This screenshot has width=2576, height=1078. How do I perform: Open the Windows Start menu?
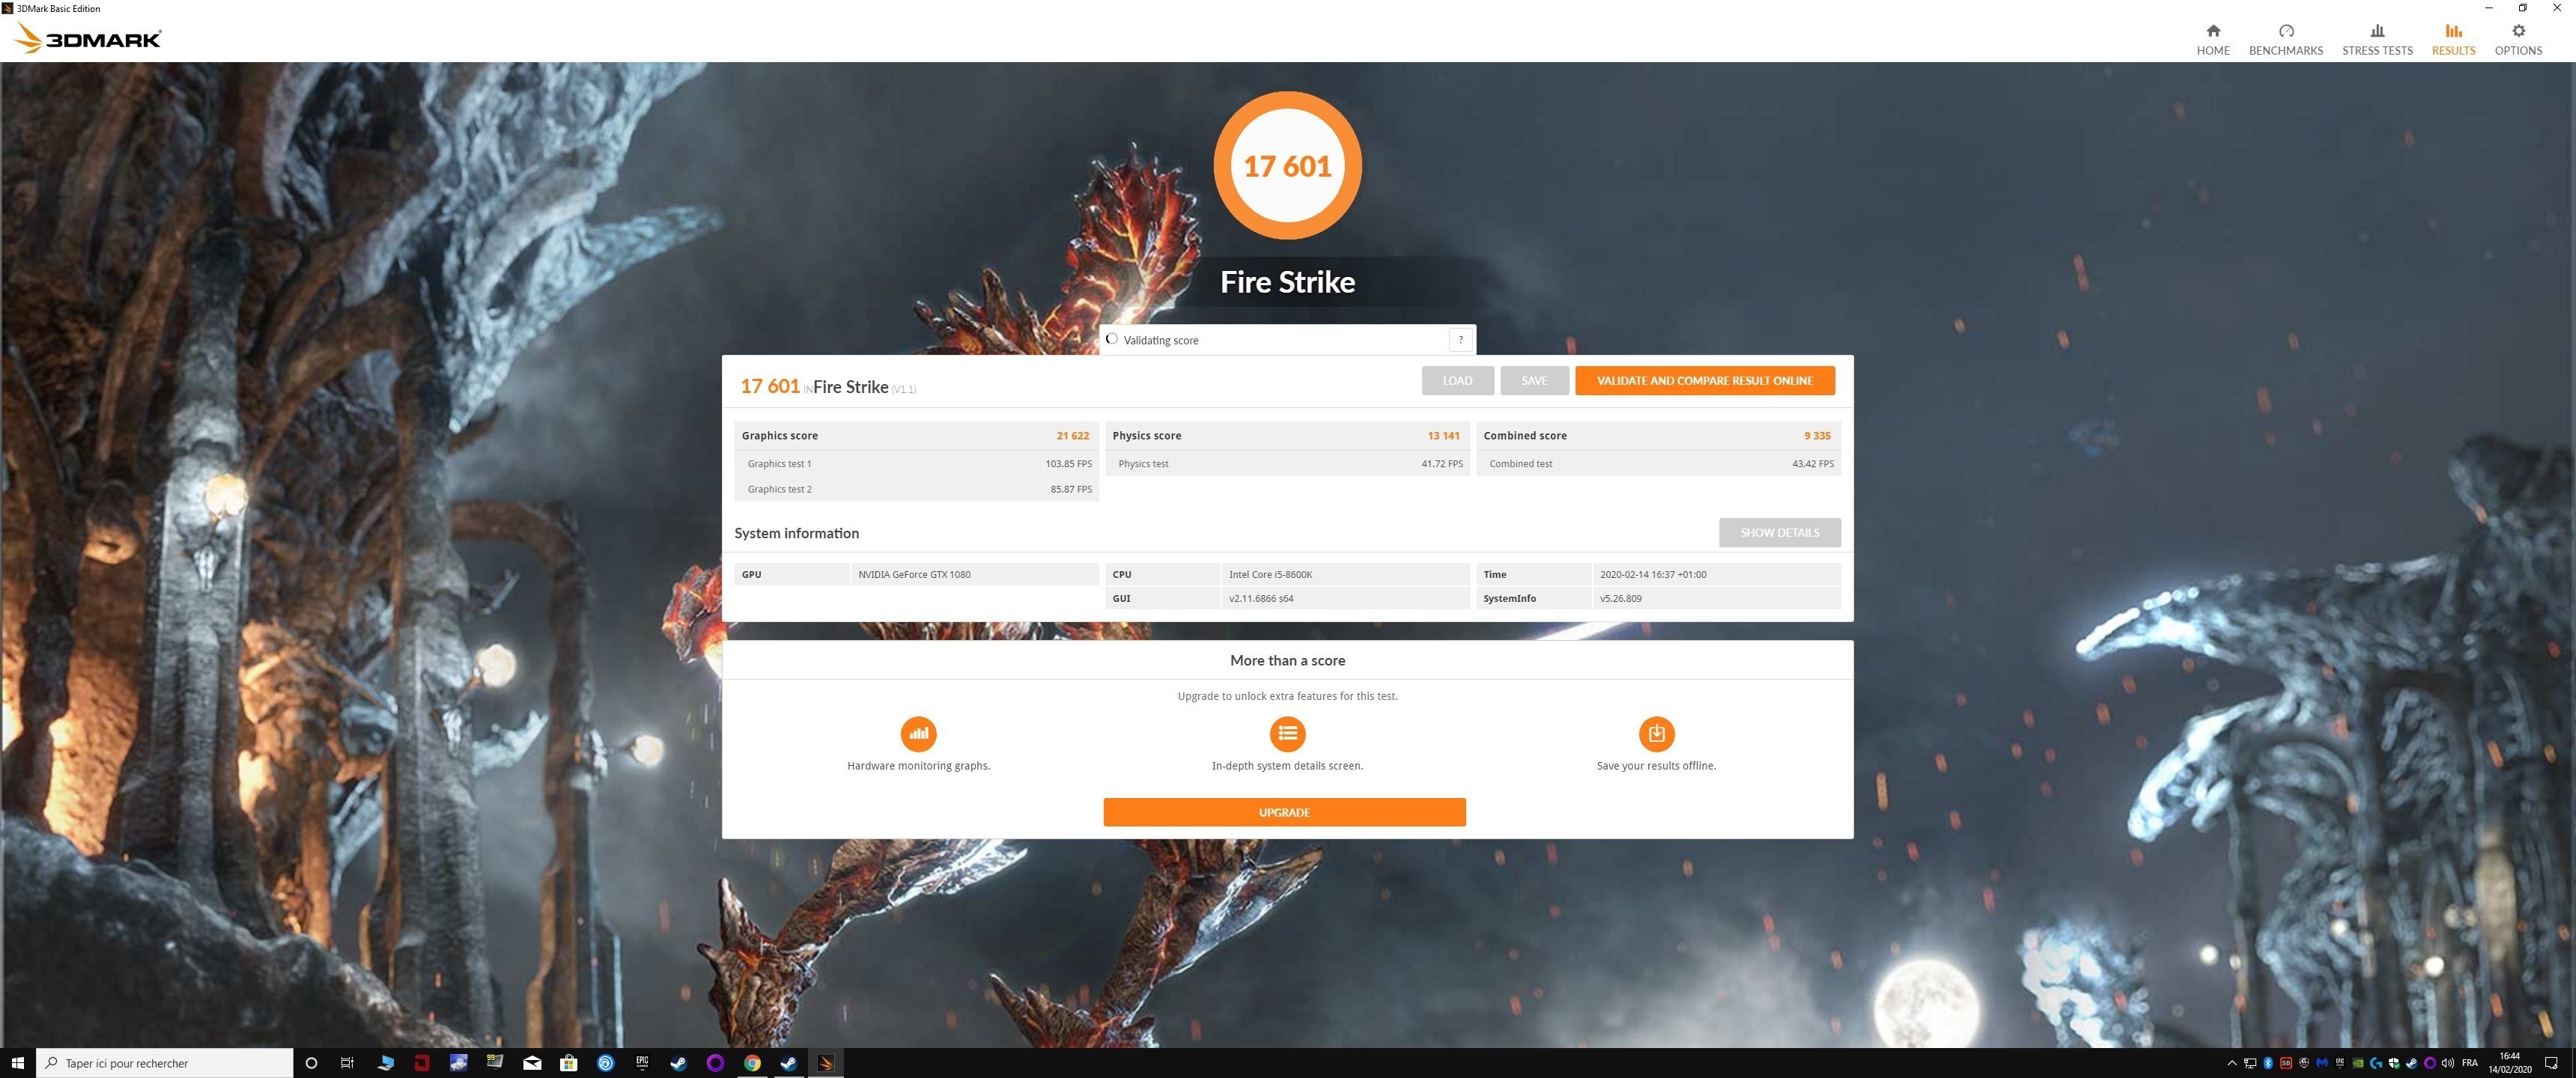(x=17, y=1063)
